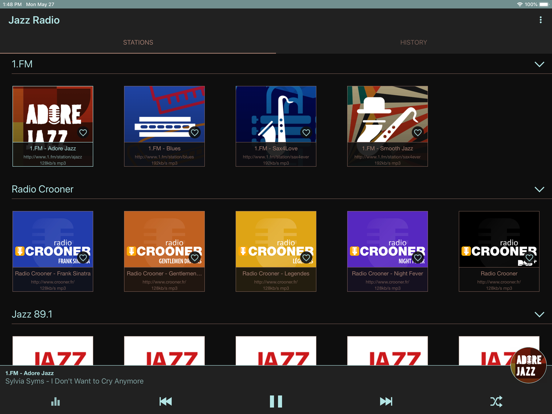This screenshot has height=414, width=552.
Task: Click the 1.FM - Sax4Love label
Action: click(276, 149)
